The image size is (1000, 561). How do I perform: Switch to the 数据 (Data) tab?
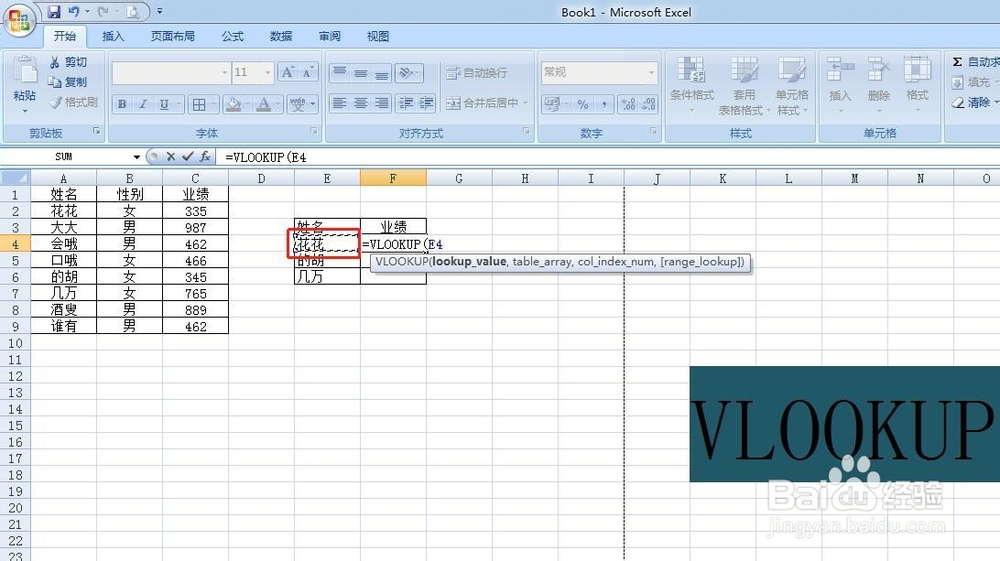coord(281,36)
